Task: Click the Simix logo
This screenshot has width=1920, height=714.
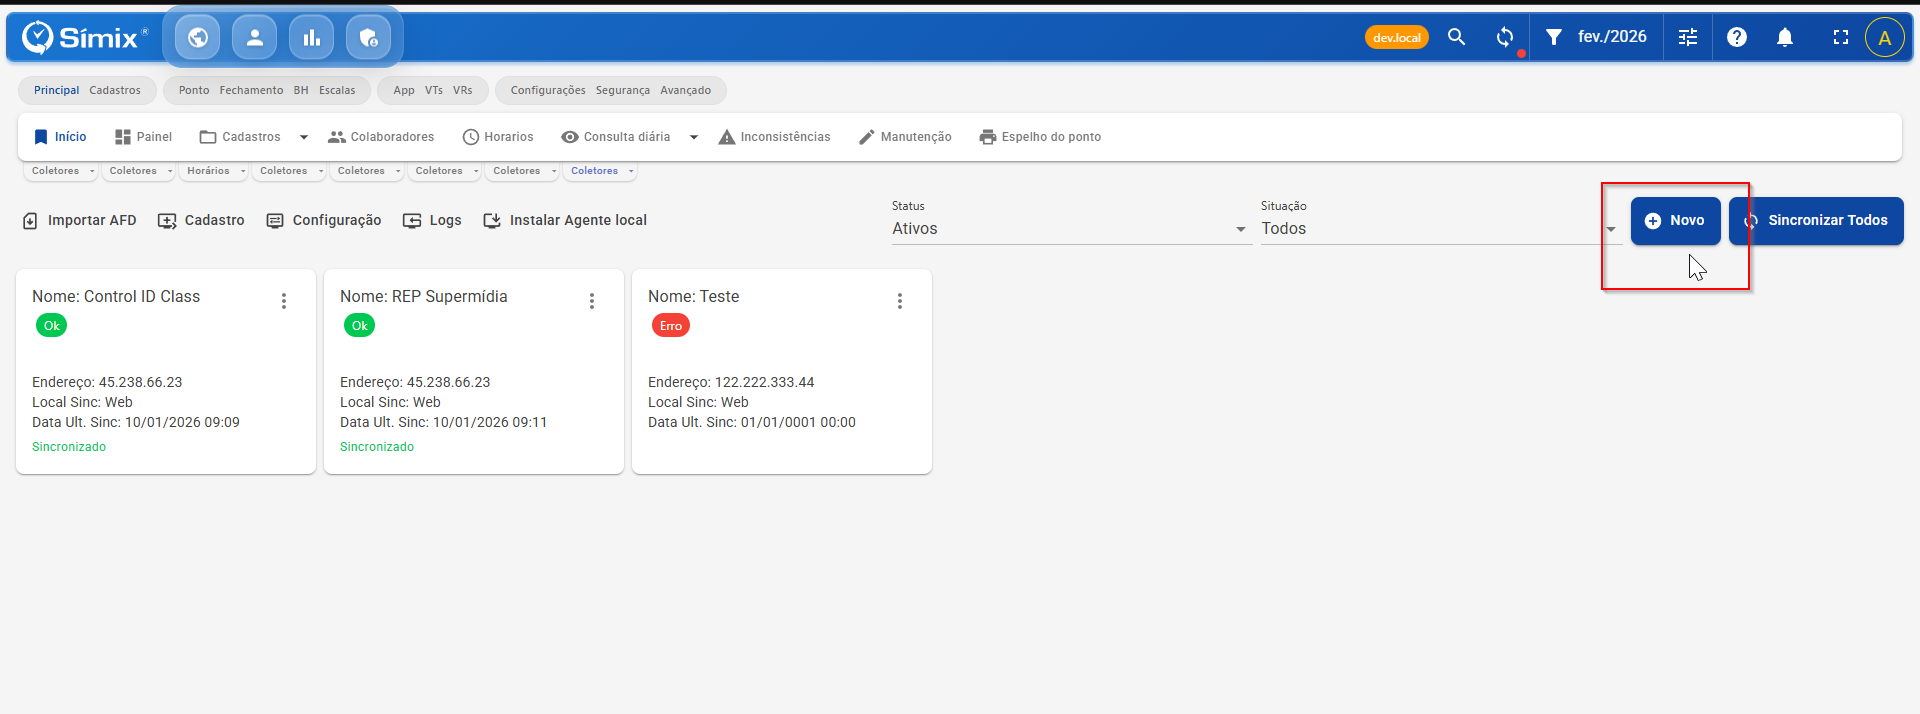Action: pyautogui.click(x=85, y=37)
